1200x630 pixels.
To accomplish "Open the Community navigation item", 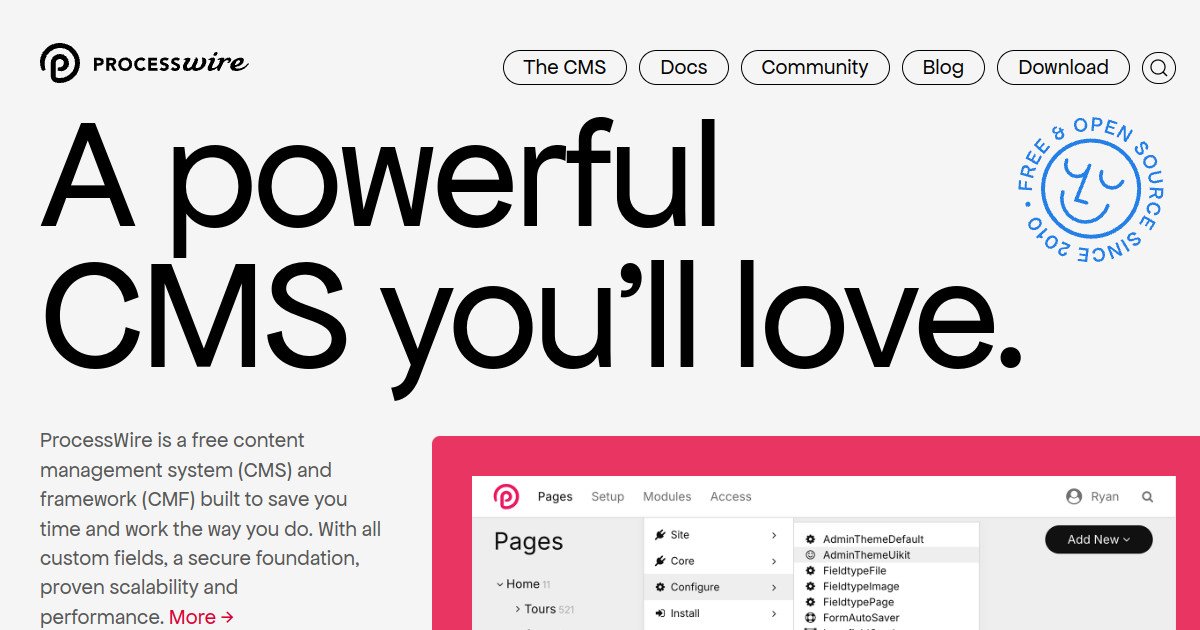I will pos(815,68).
